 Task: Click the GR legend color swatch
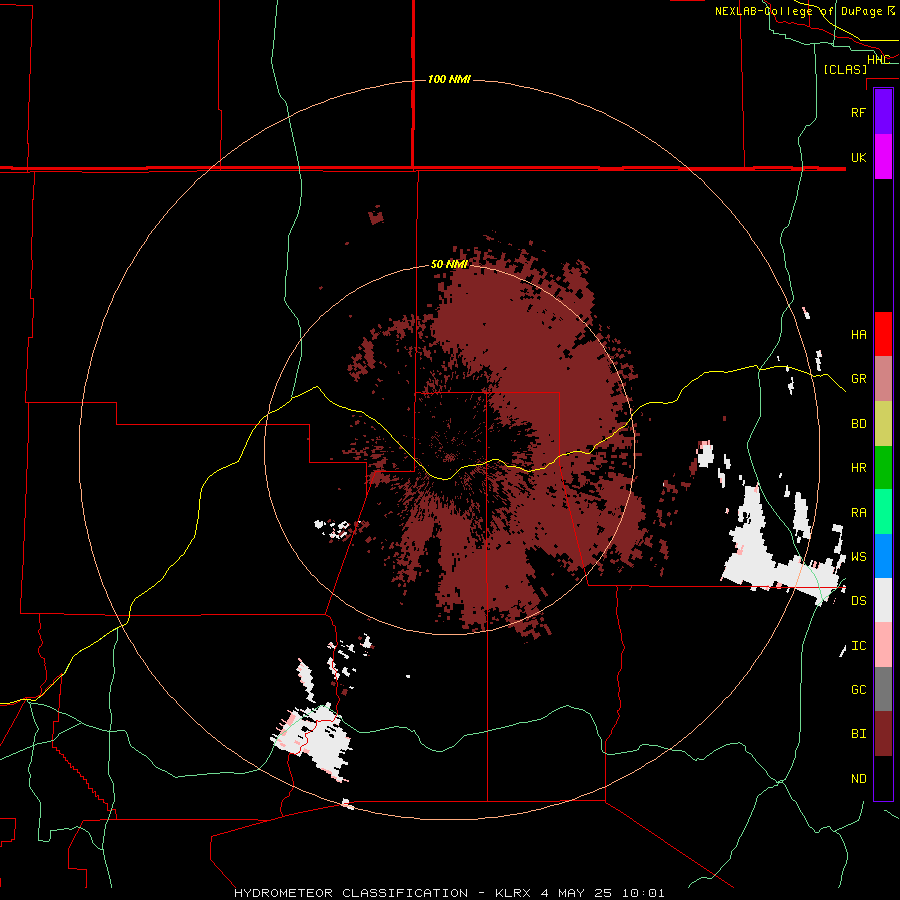tap(883, 379)
